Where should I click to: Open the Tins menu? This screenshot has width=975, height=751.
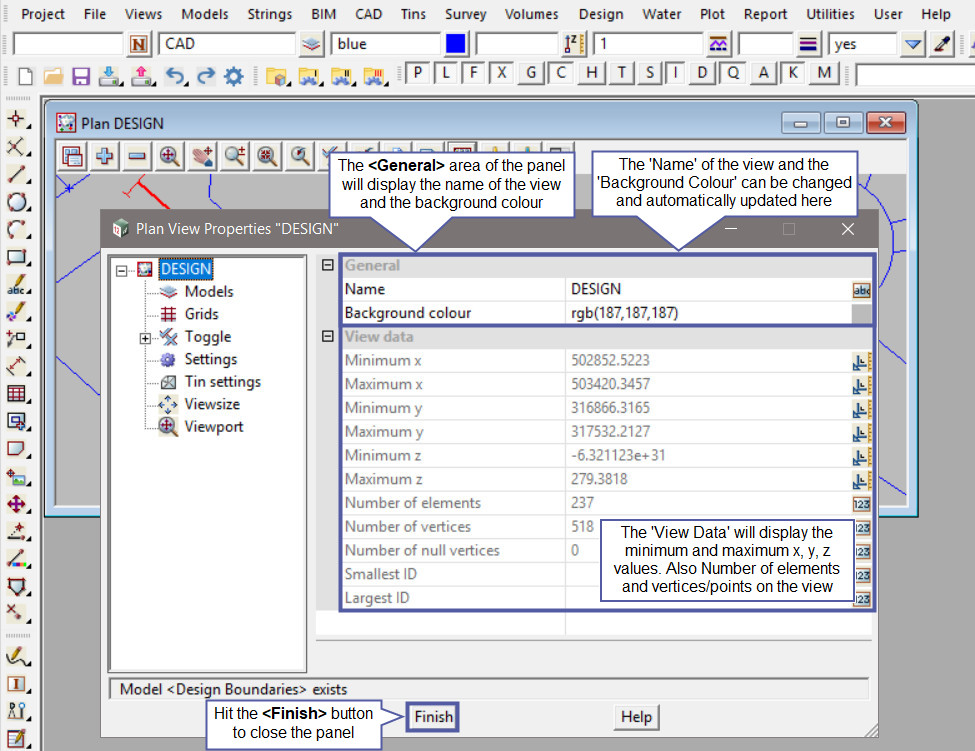pos(412,14)
